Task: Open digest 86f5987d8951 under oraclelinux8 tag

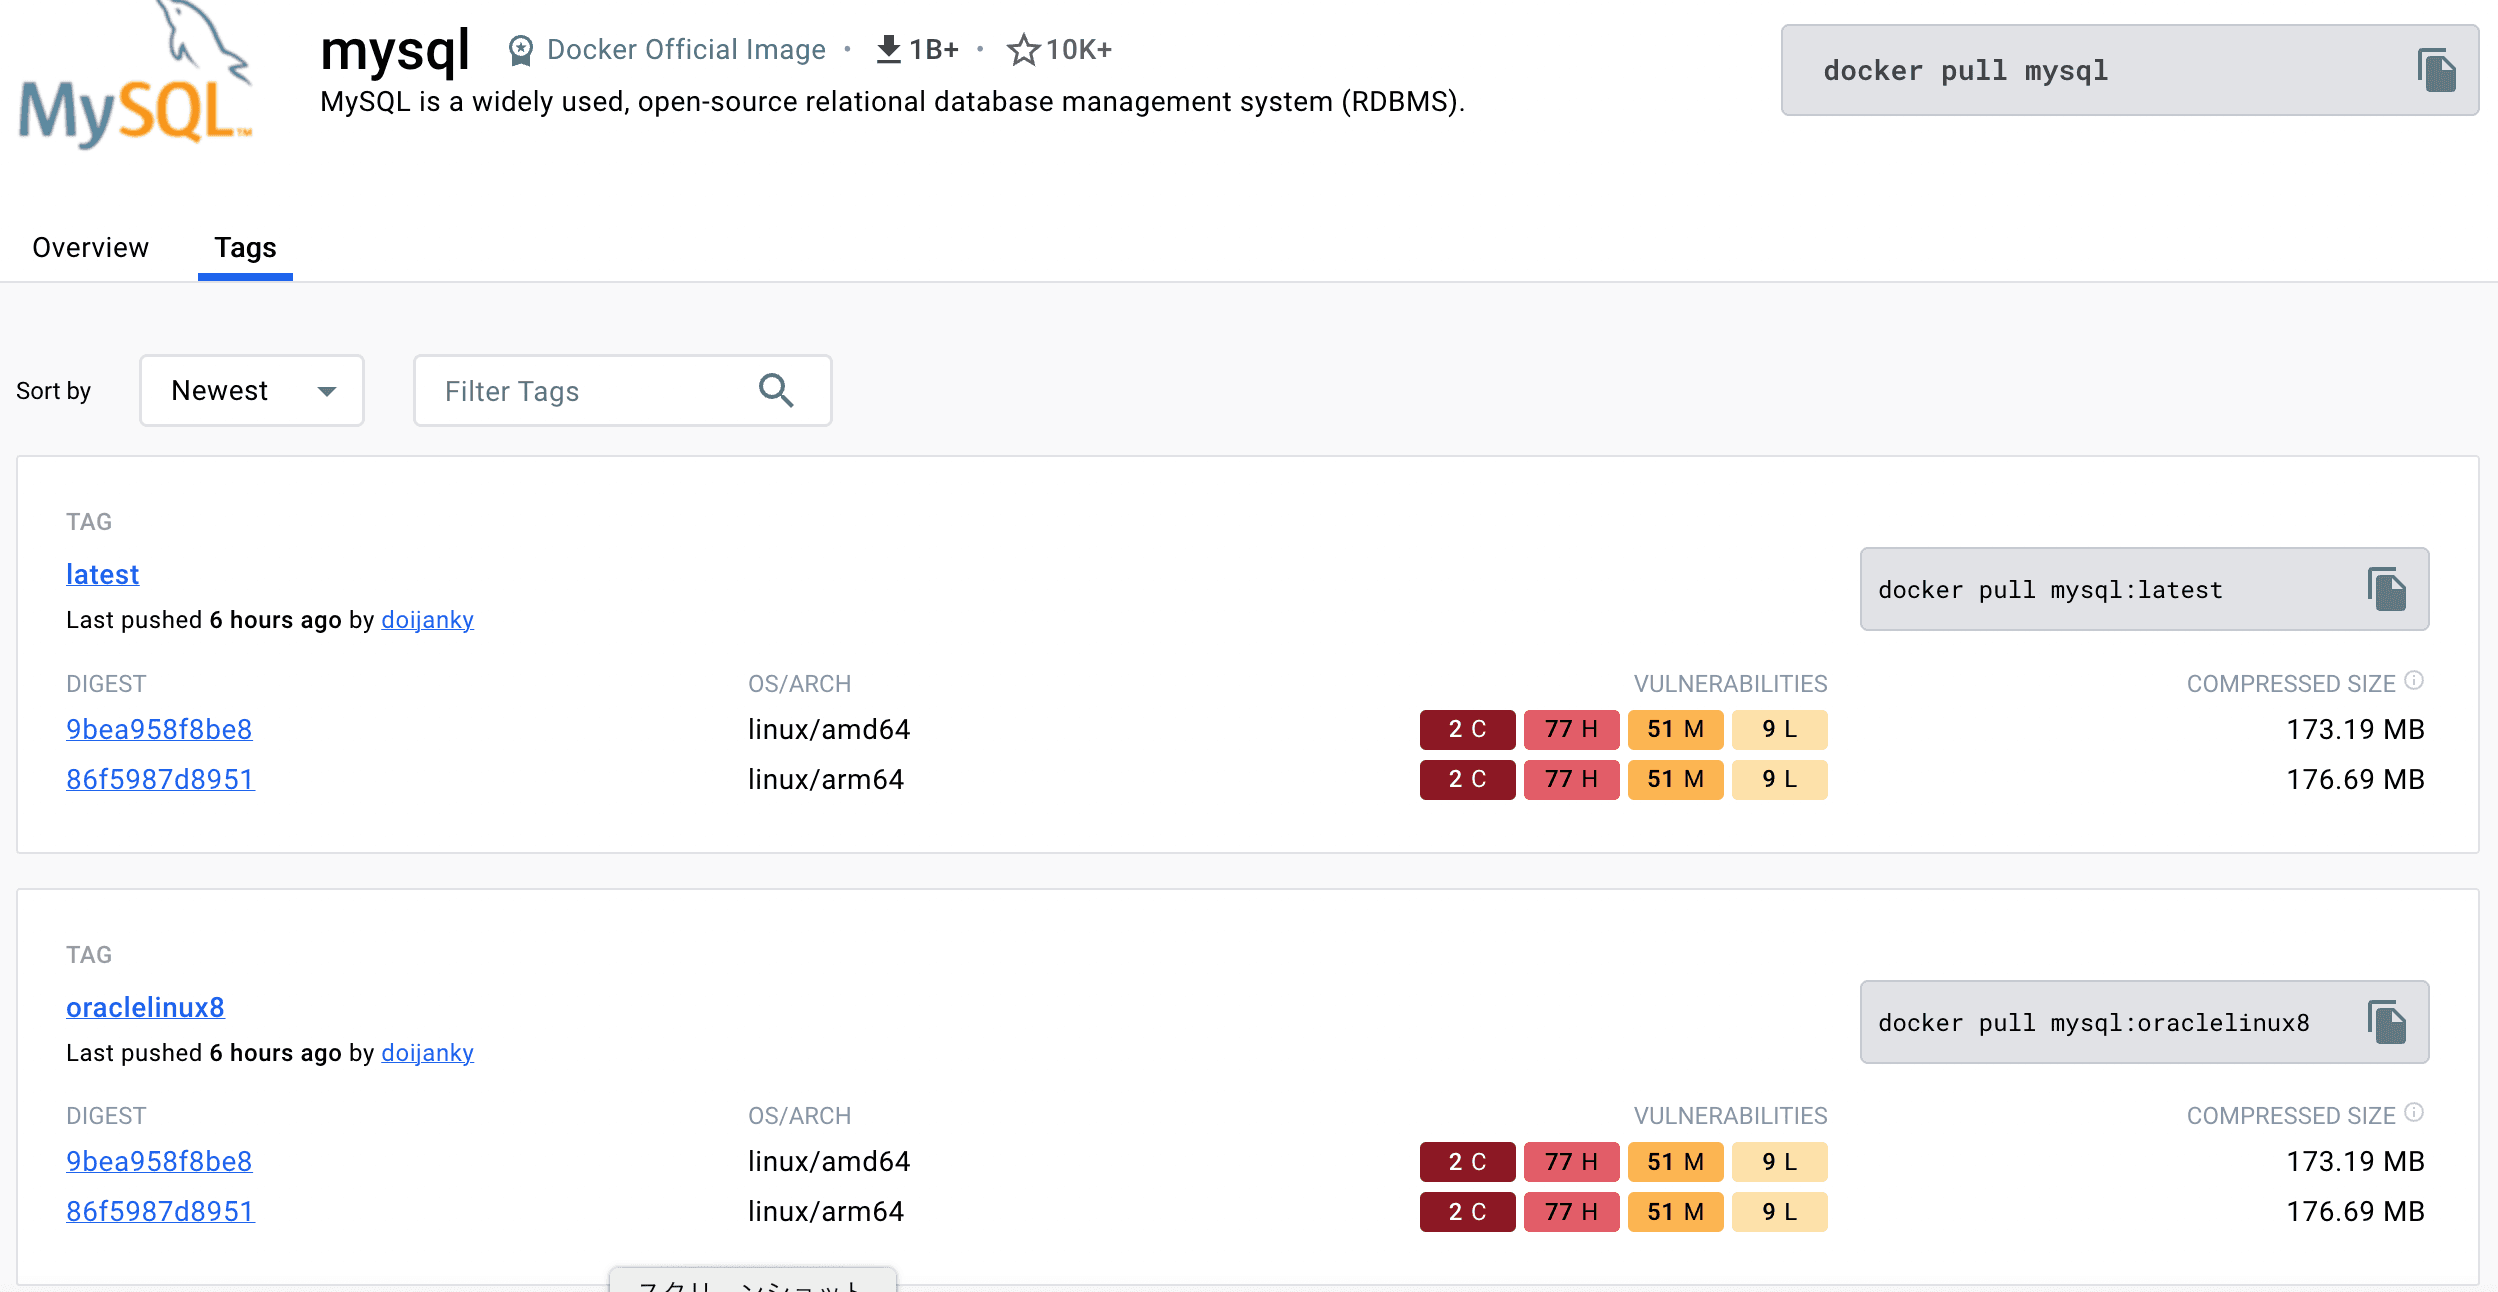Action: [x=160, y=1211]
